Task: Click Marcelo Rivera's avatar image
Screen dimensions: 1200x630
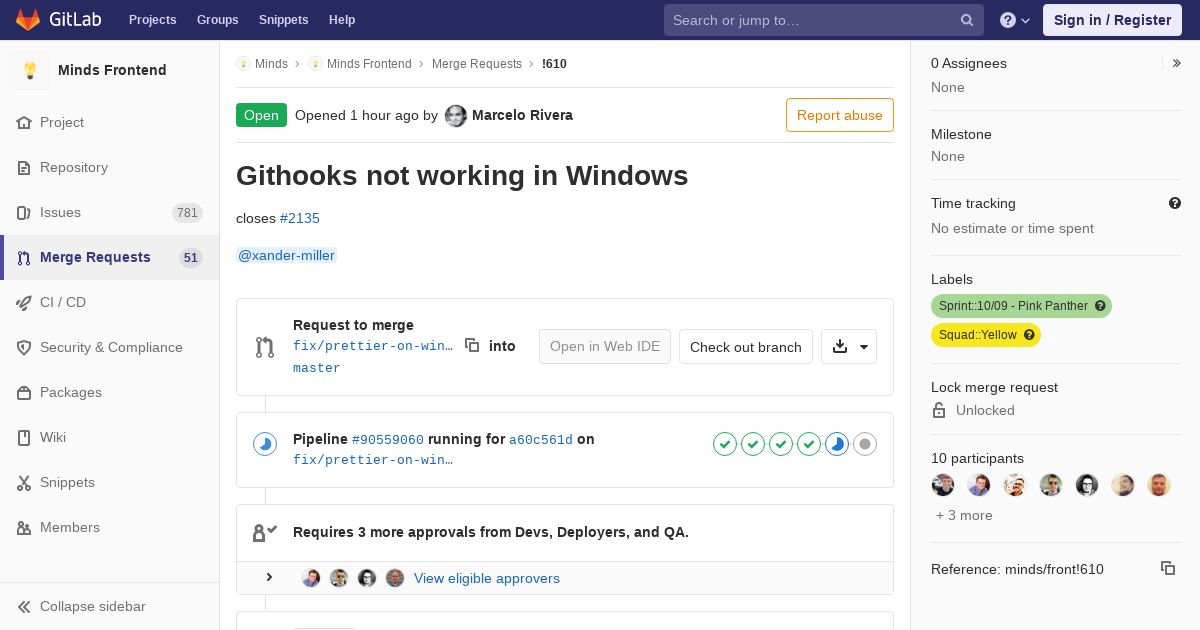Action: point(456,115)
